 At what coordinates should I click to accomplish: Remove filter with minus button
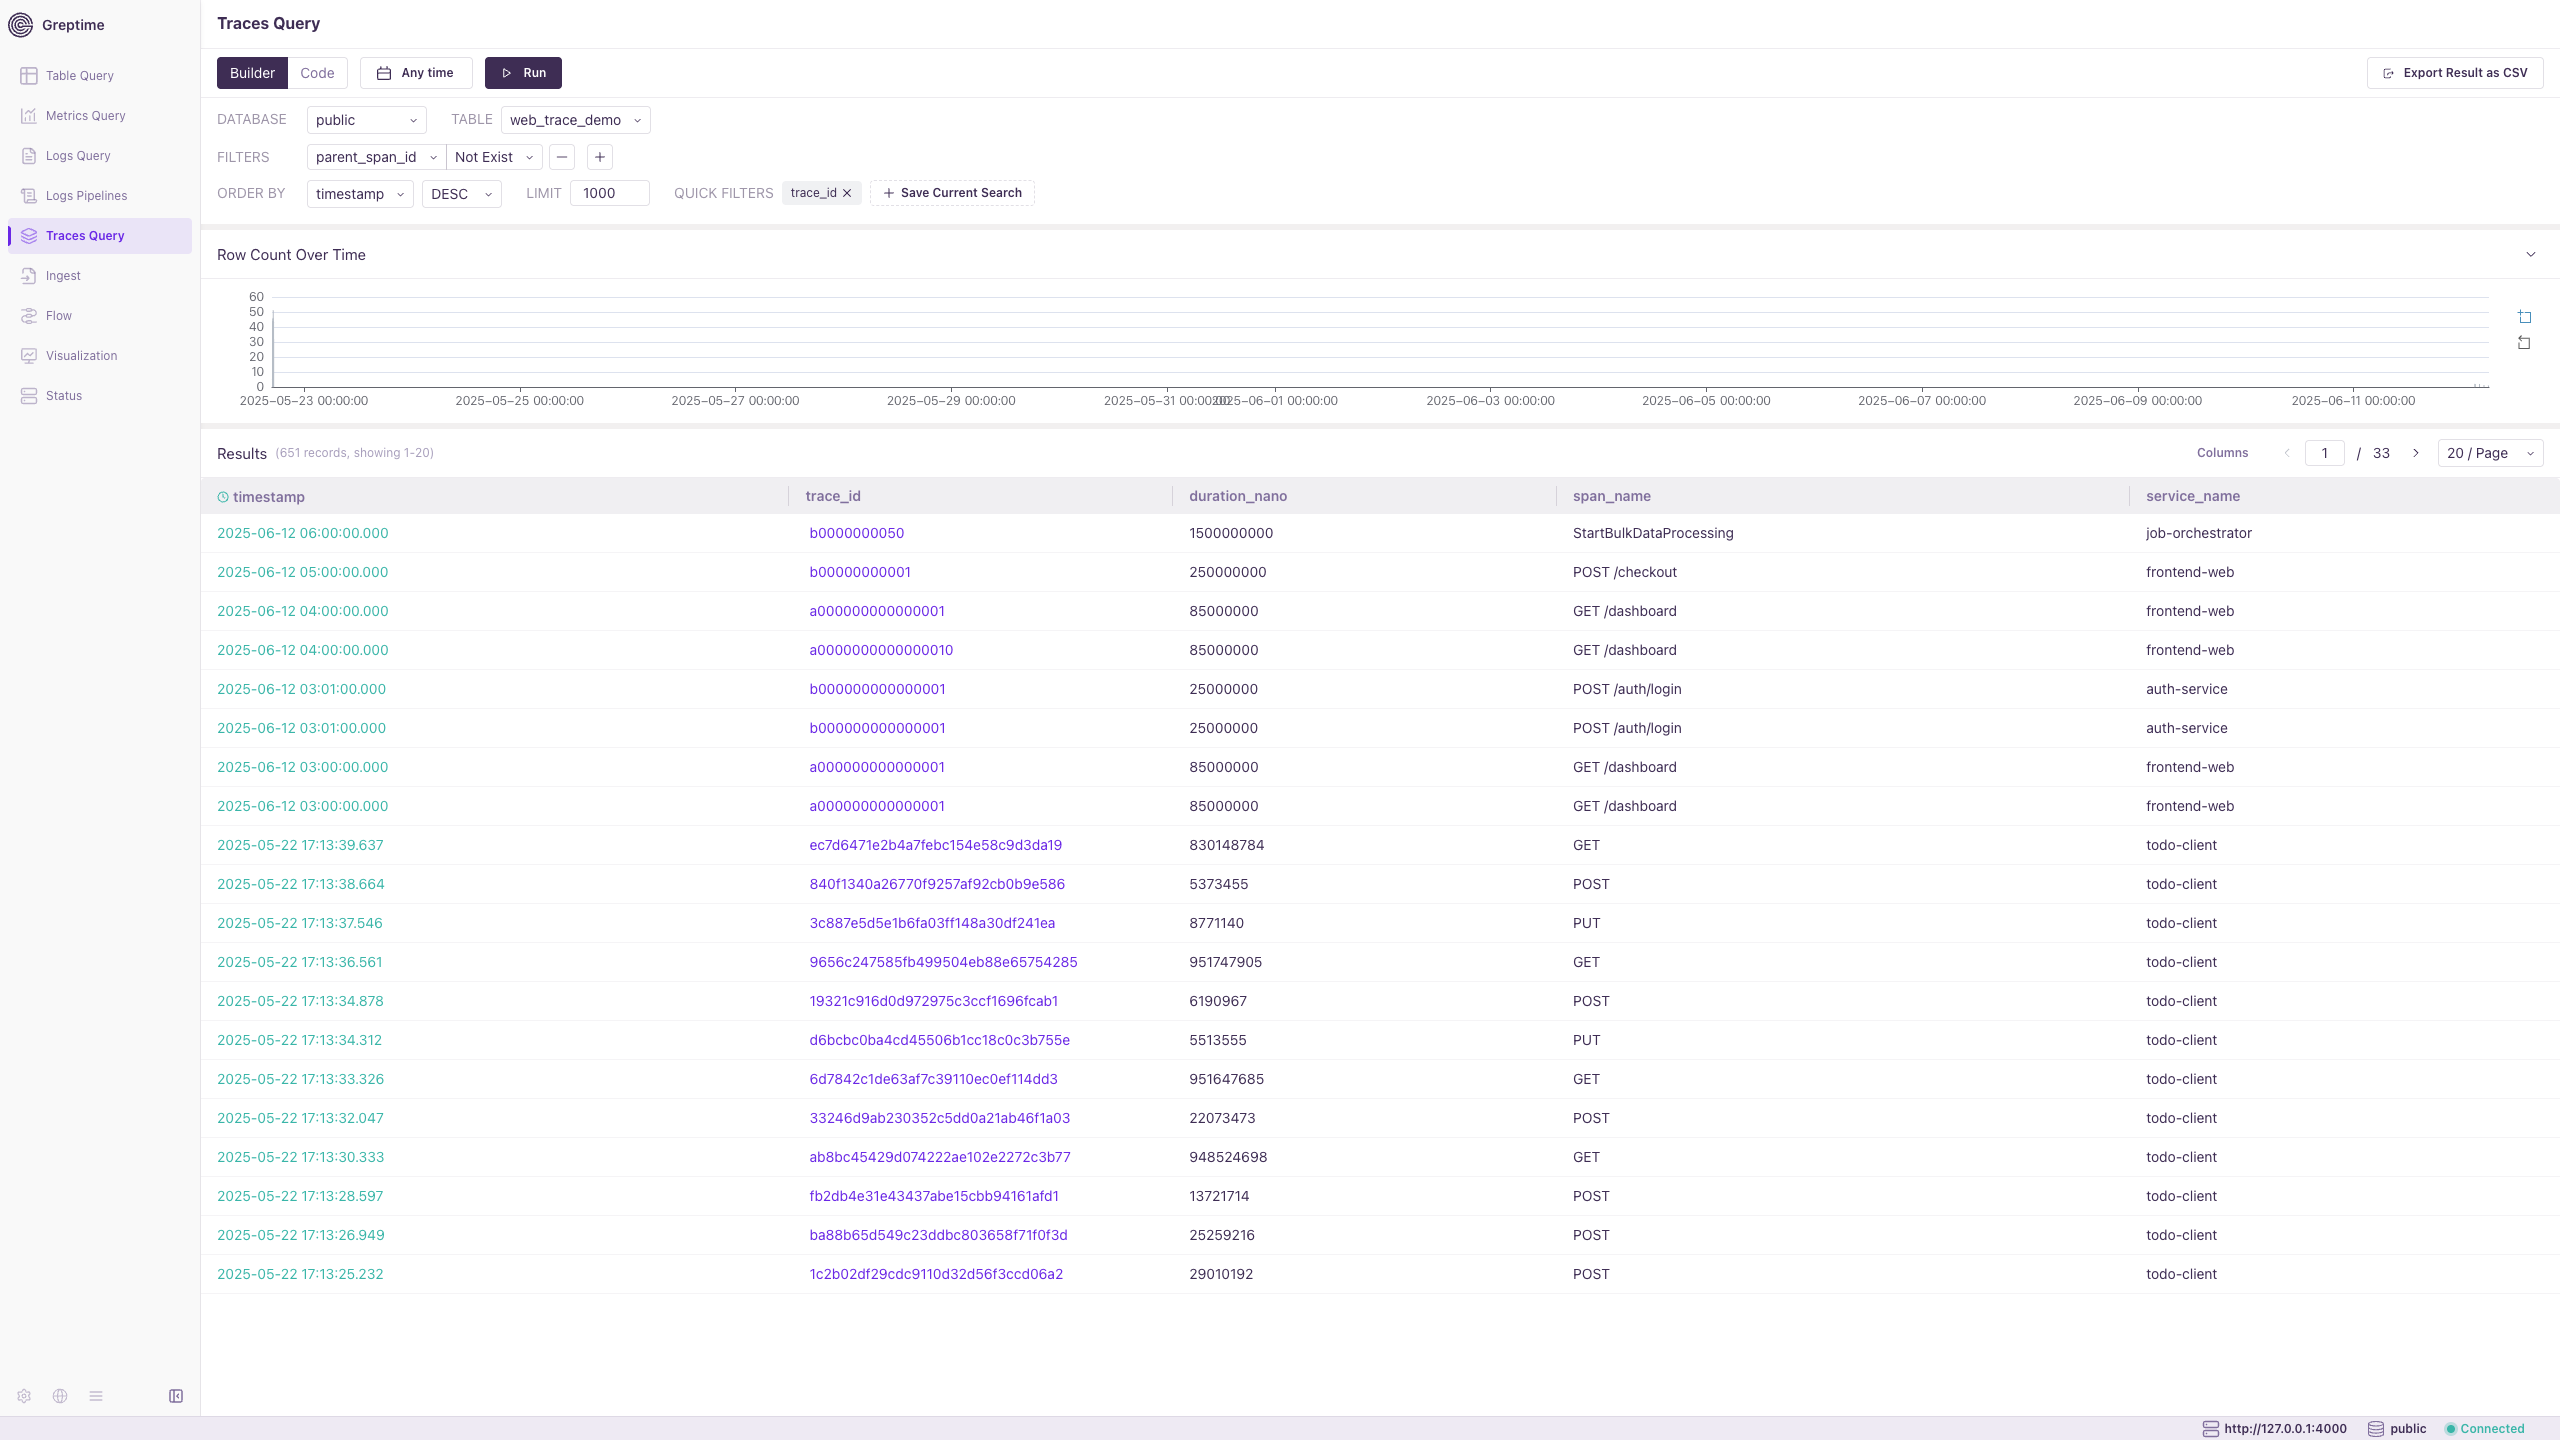pos(562,157)
